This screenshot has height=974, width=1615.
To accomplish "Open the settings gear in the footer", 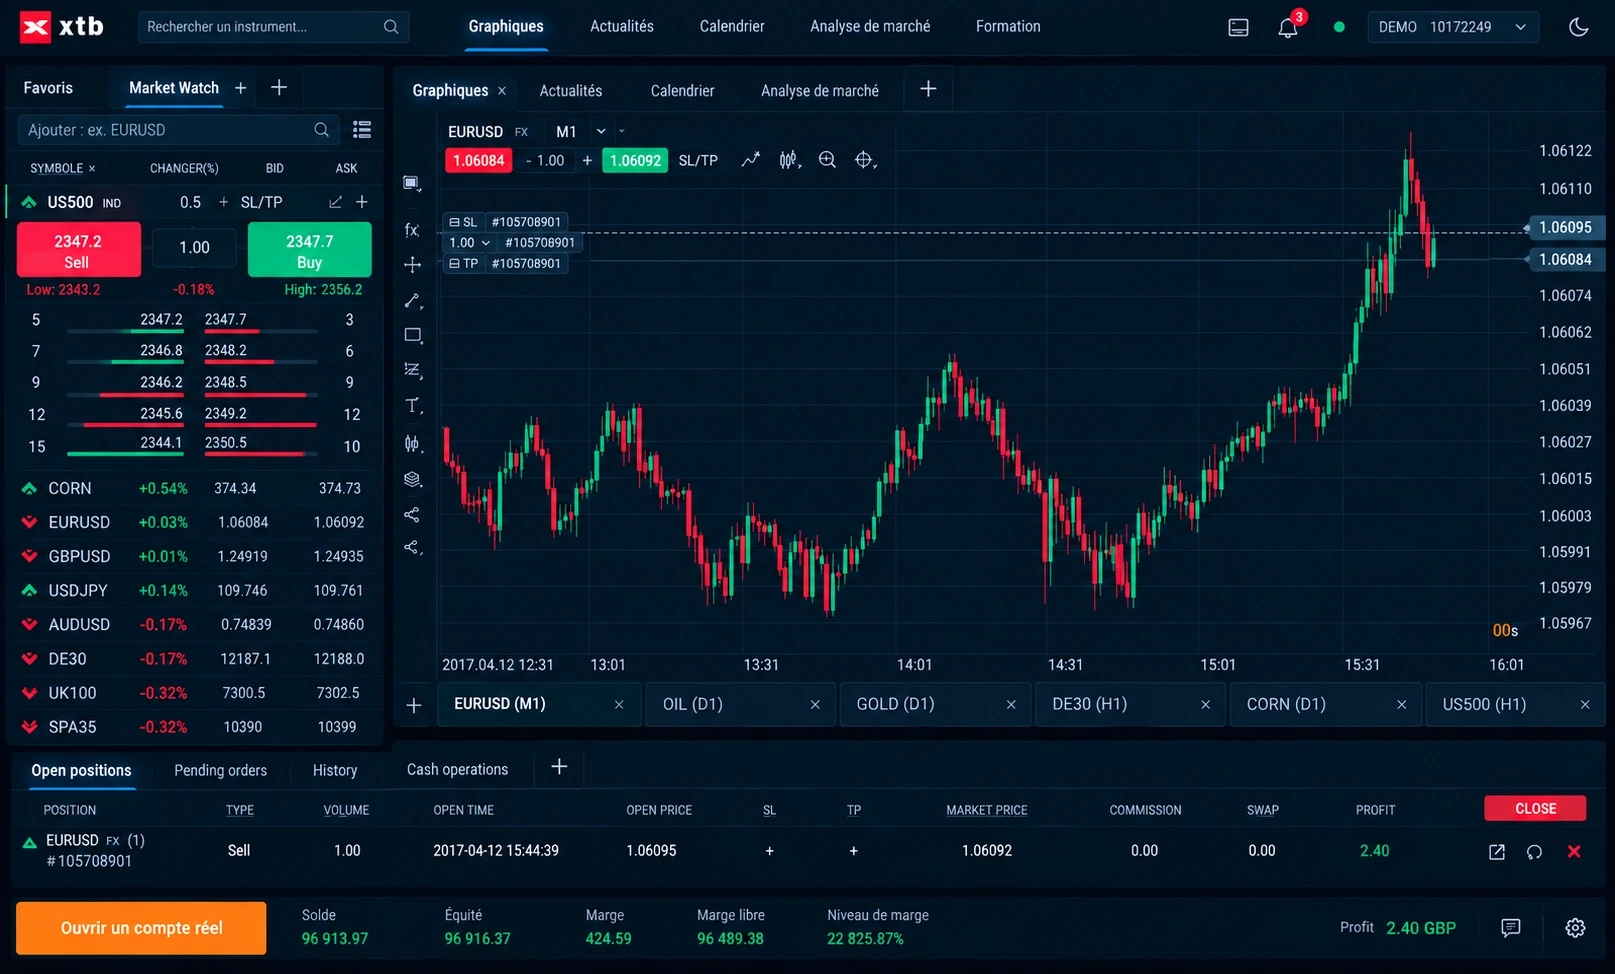I will tap(1575, 928).
